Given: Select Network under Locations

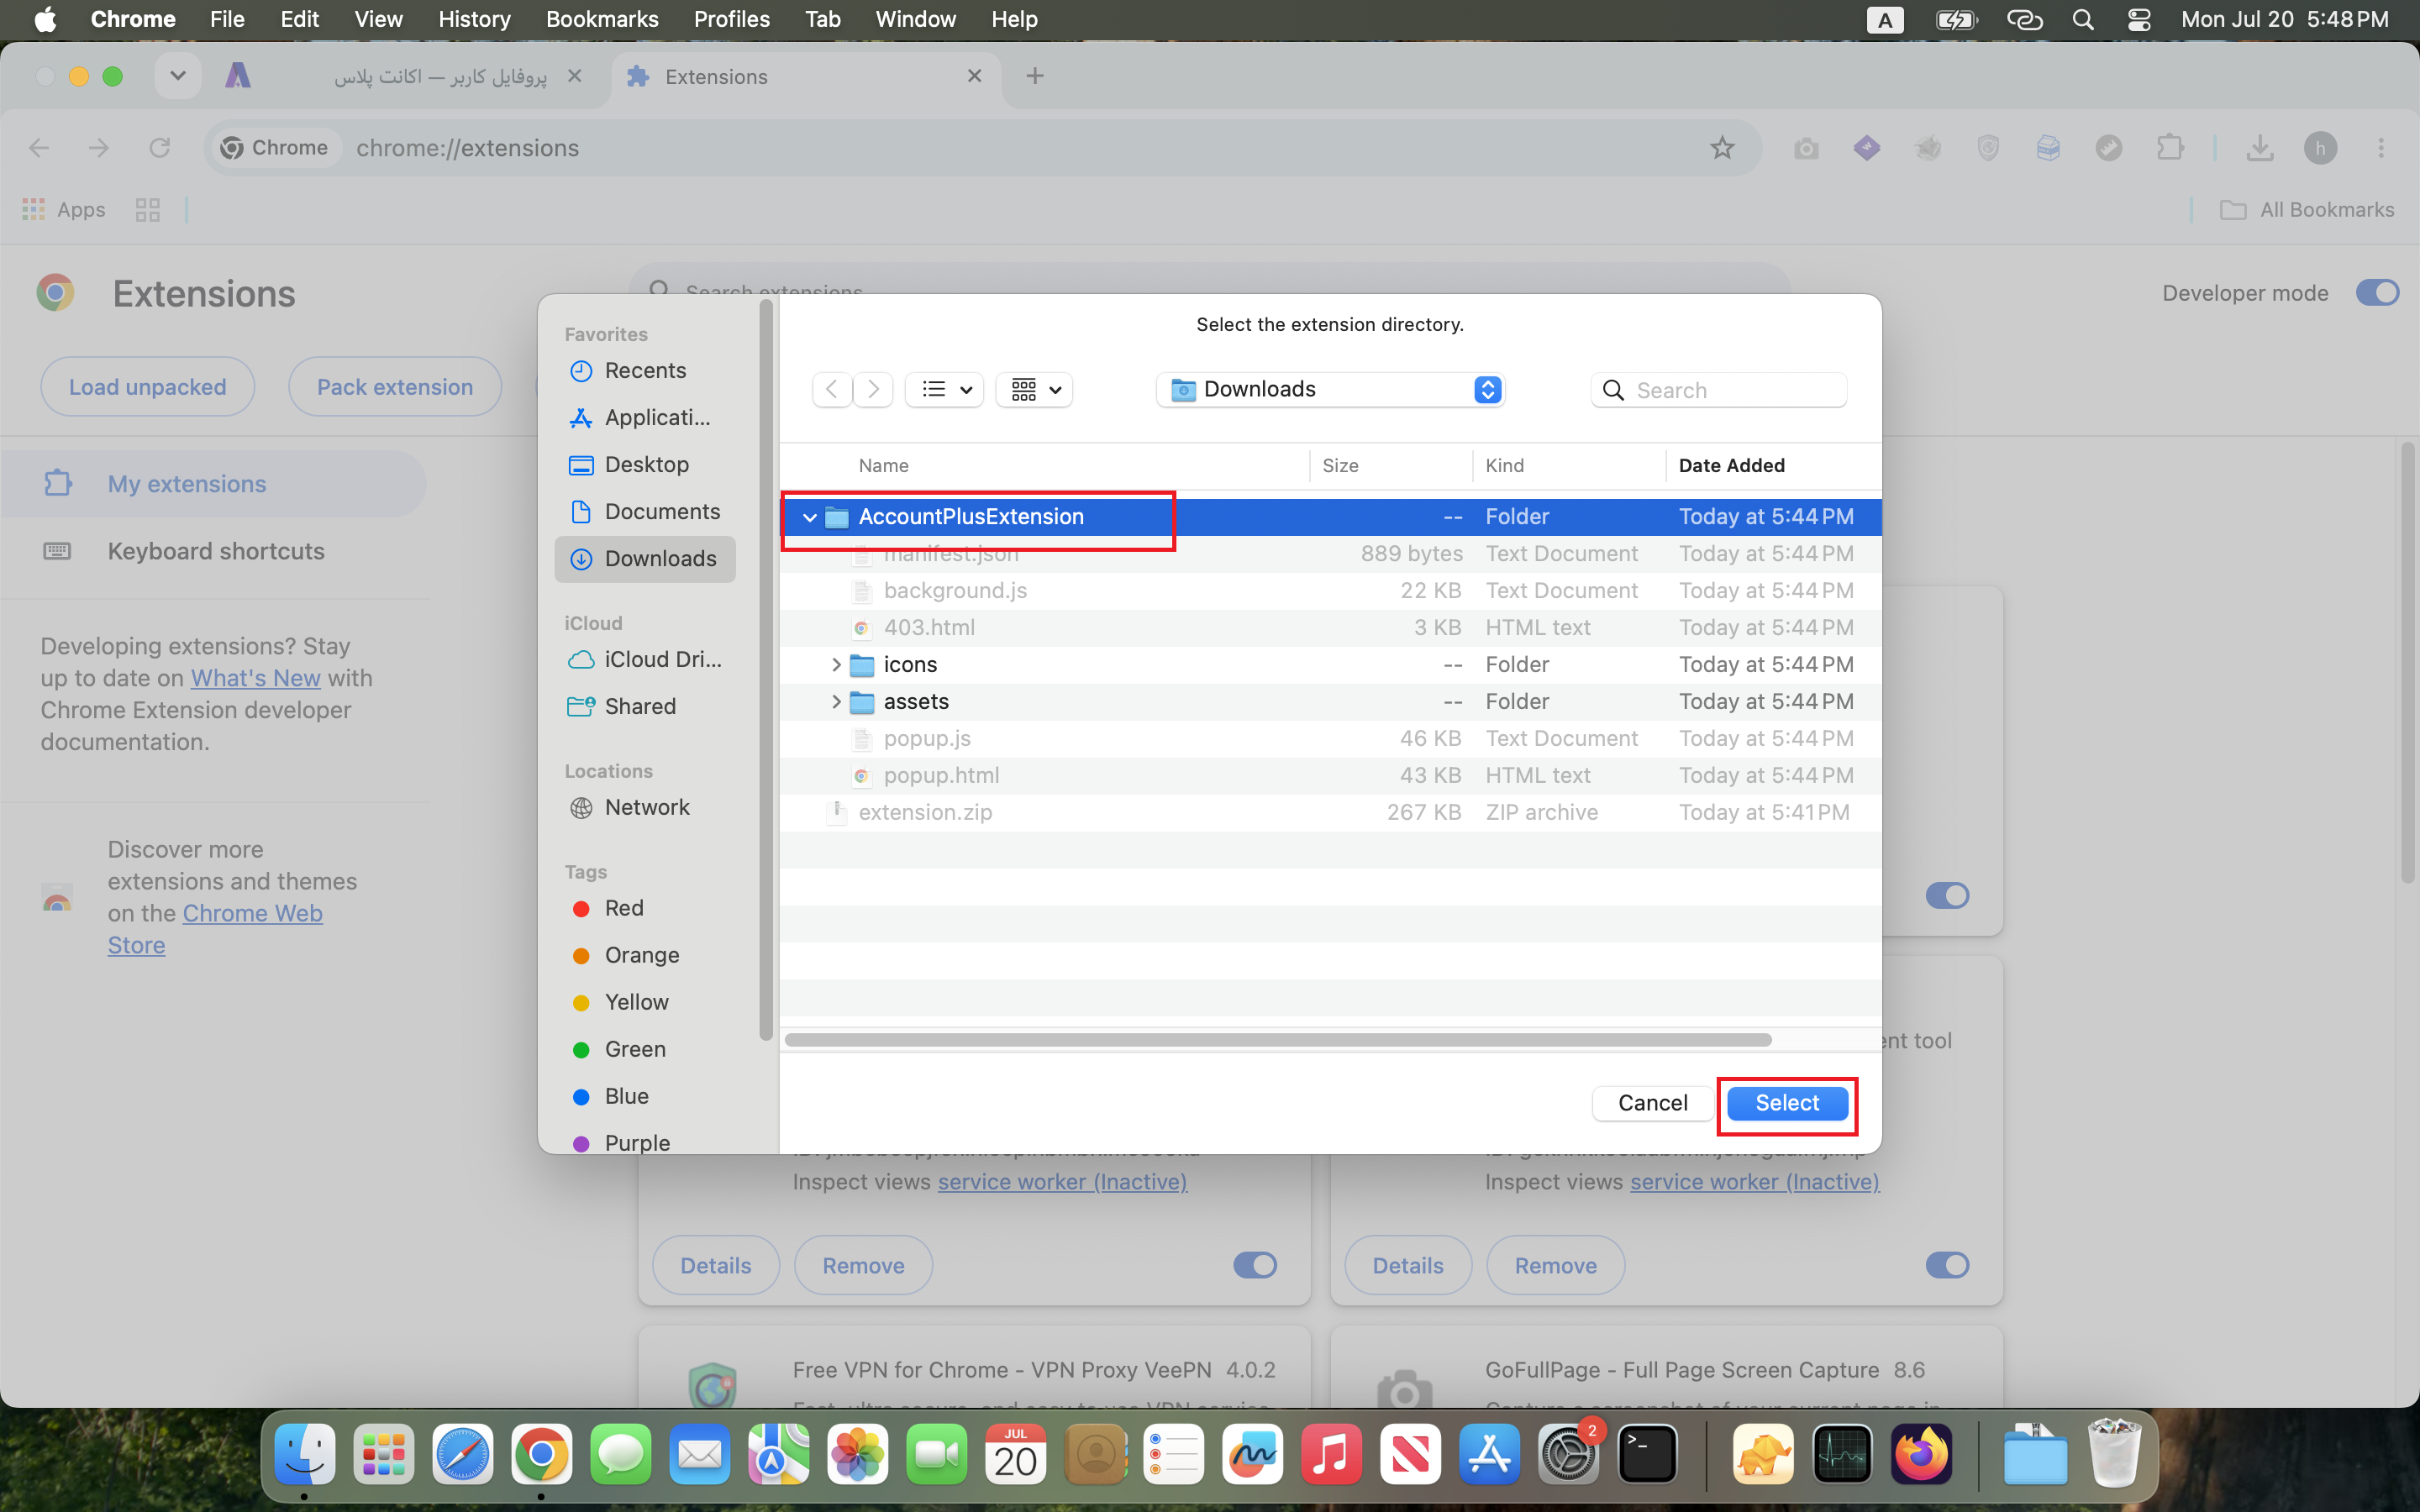Looking at the screenshot, I should [646, 808].
